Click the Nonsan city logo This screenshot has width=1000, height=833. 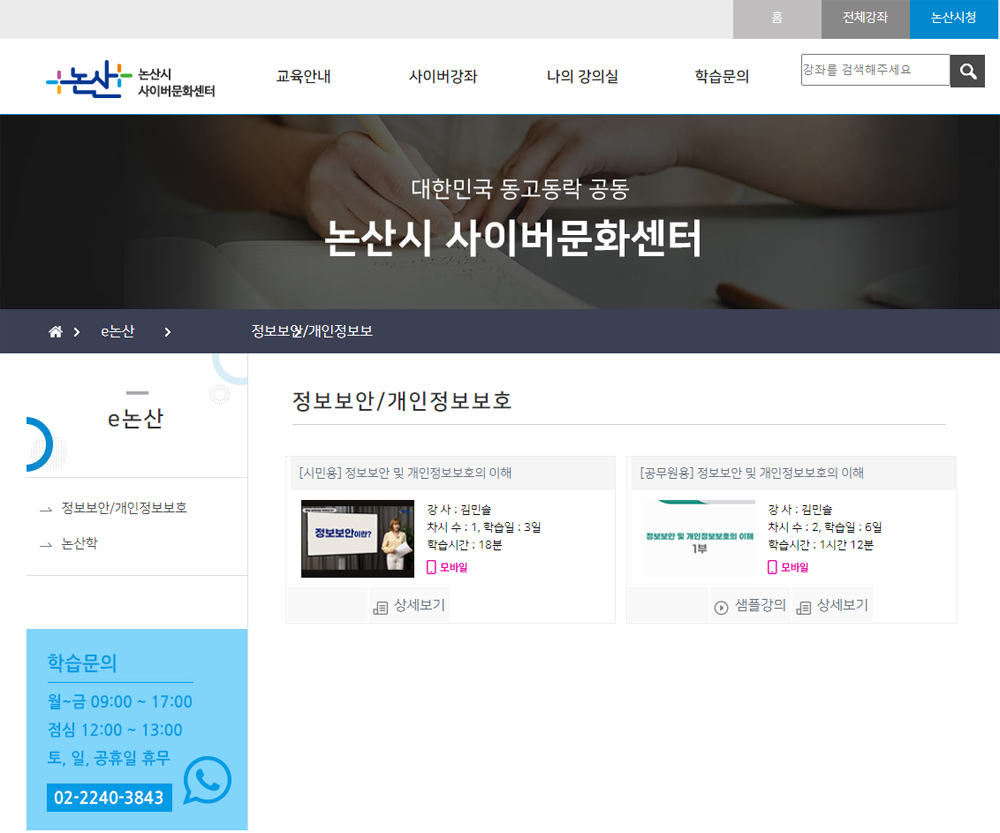click(131, 80)
